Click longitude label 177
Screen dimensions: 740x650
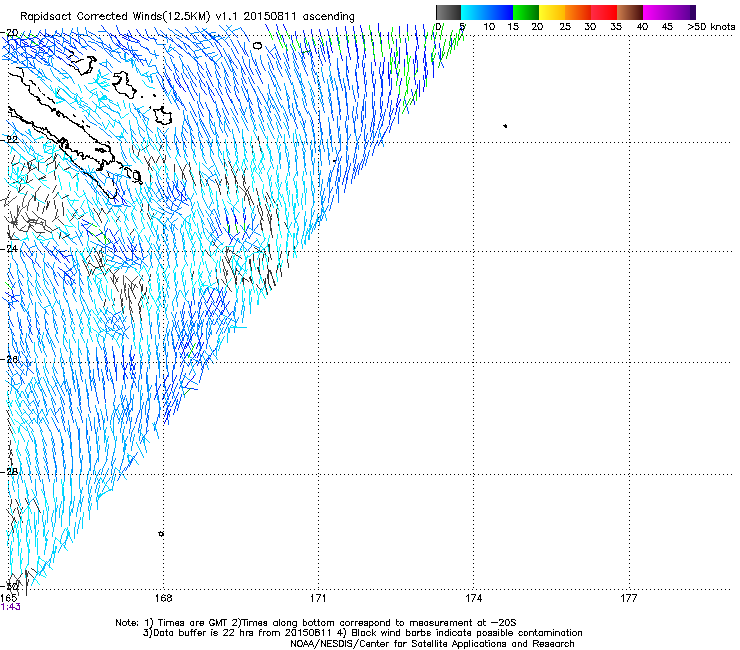(x=629, y=598)
